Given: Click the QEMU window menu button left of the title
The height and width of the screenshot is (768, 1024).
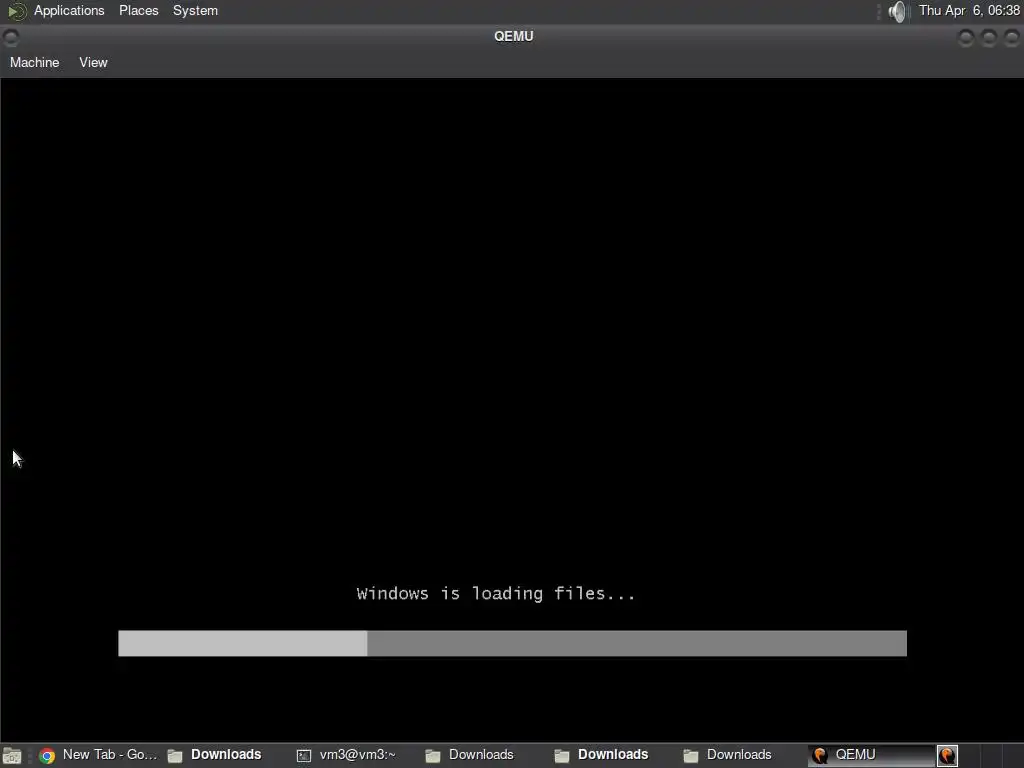Looking at the screenshot, I should (10, 38).
